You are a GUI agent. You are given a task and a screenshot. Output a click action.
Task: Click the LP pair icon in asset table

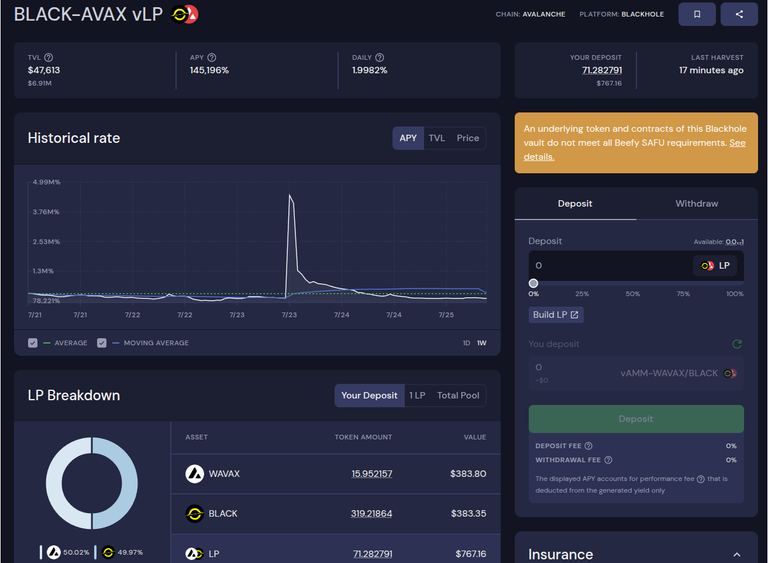(194, 554)
